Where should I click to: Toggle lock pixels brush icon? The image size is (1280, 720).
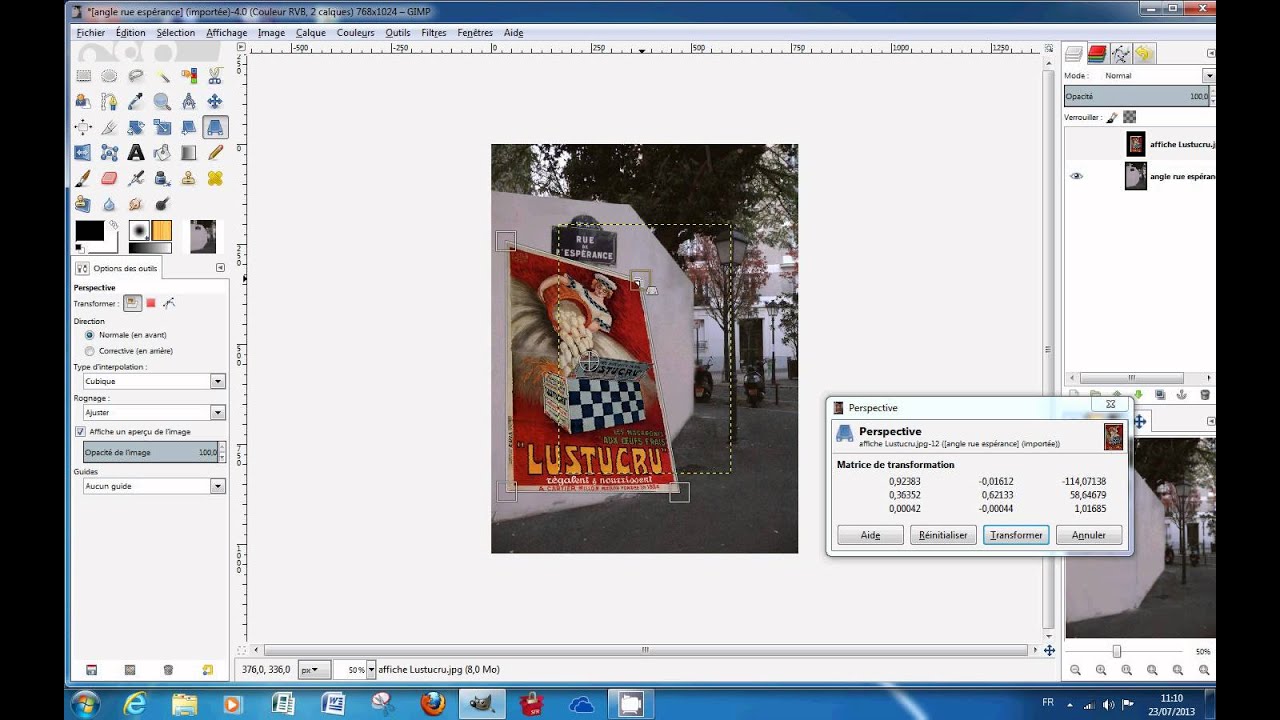1111,117
